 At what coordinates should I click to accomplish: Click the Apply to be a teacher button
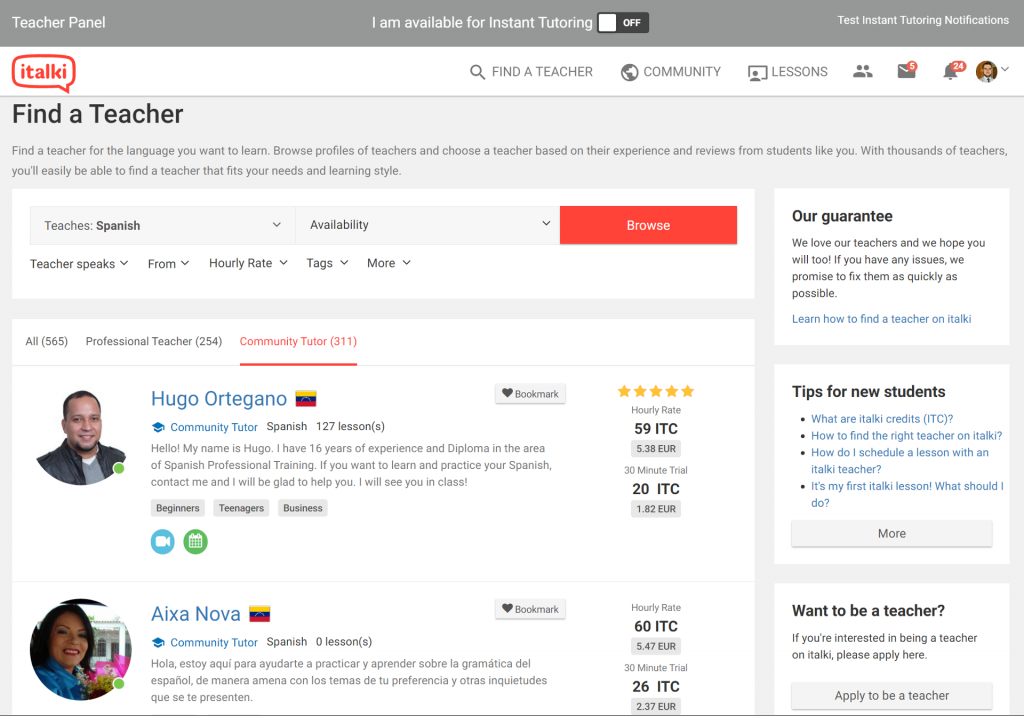coord(891,696)
